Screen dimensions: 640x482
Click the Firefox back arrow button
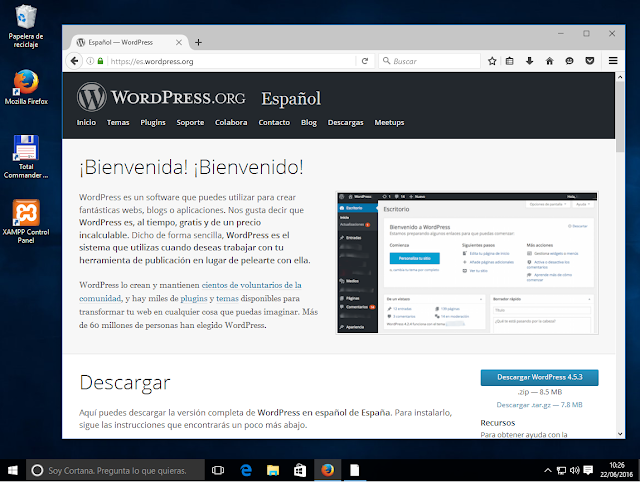tap(74, 61)
